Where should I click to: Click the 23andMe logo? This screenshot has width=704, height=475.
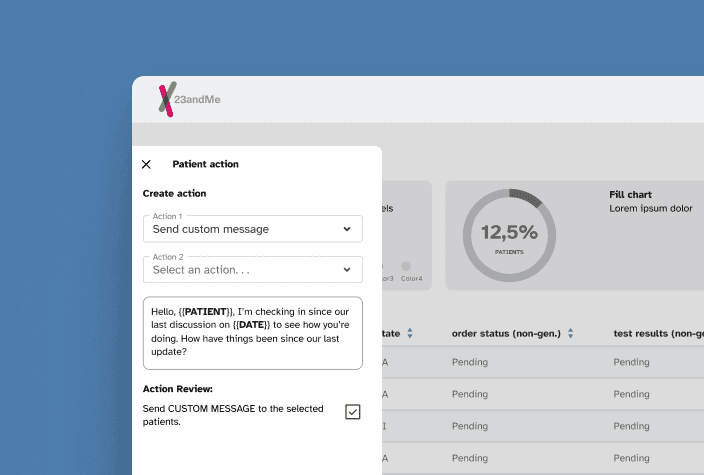click(189, 99)
